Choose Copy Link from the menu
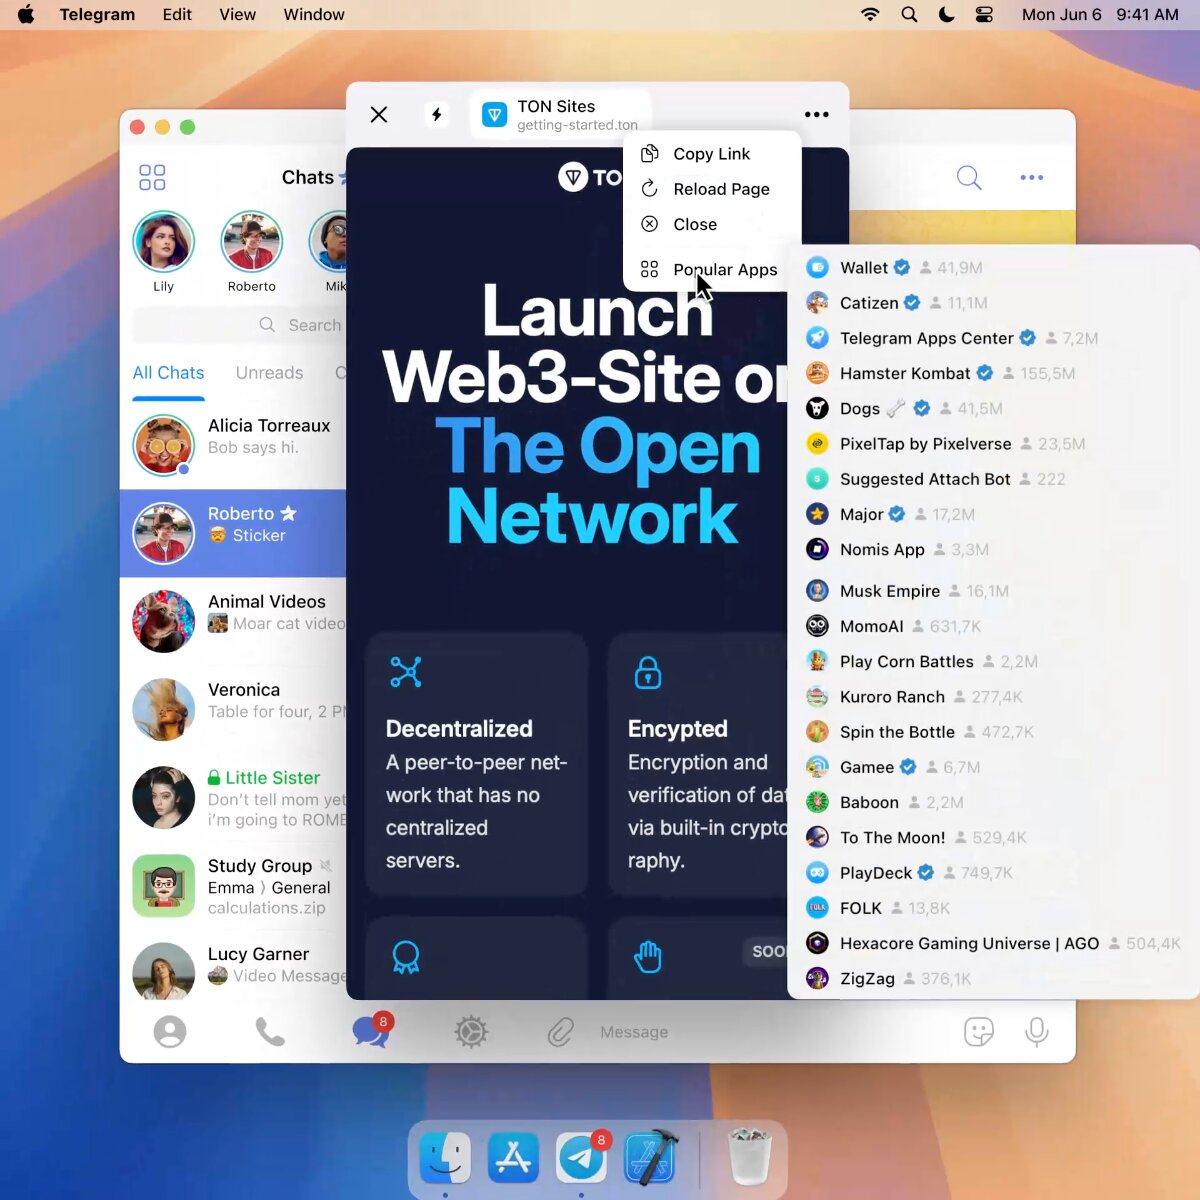Viewport: 1200px width, 1200px height. 712,154
